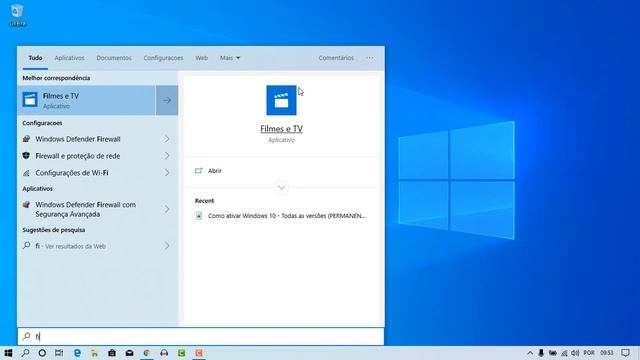Open Task View on the taskbar
Screen dimensions: 640x360
pos(59,353)
